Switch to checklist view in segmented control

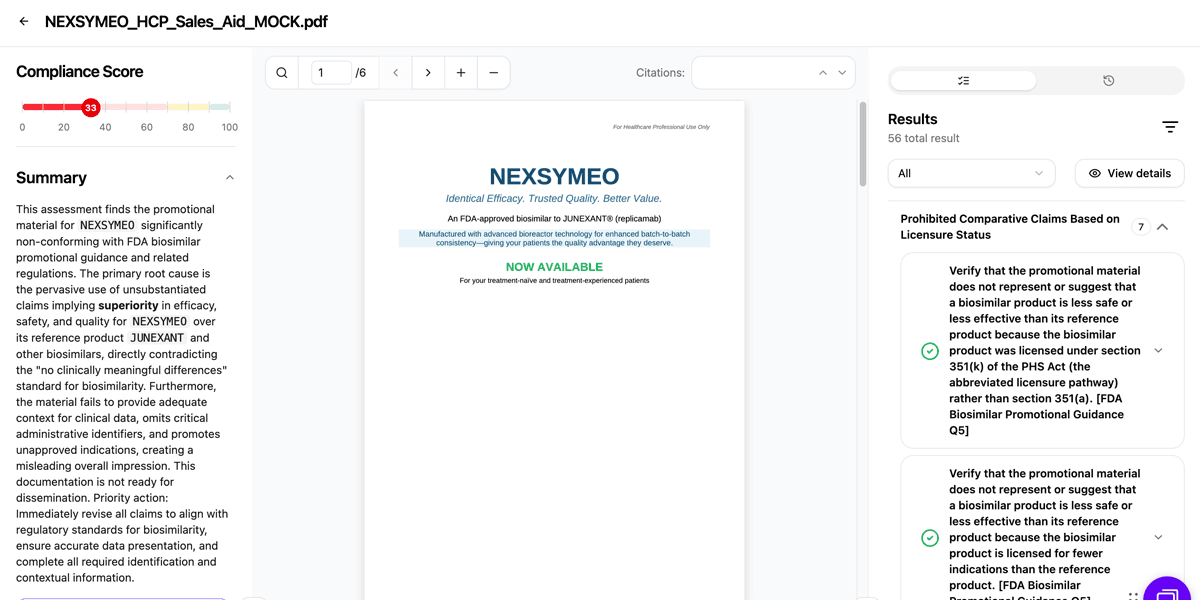pos(962,80)
